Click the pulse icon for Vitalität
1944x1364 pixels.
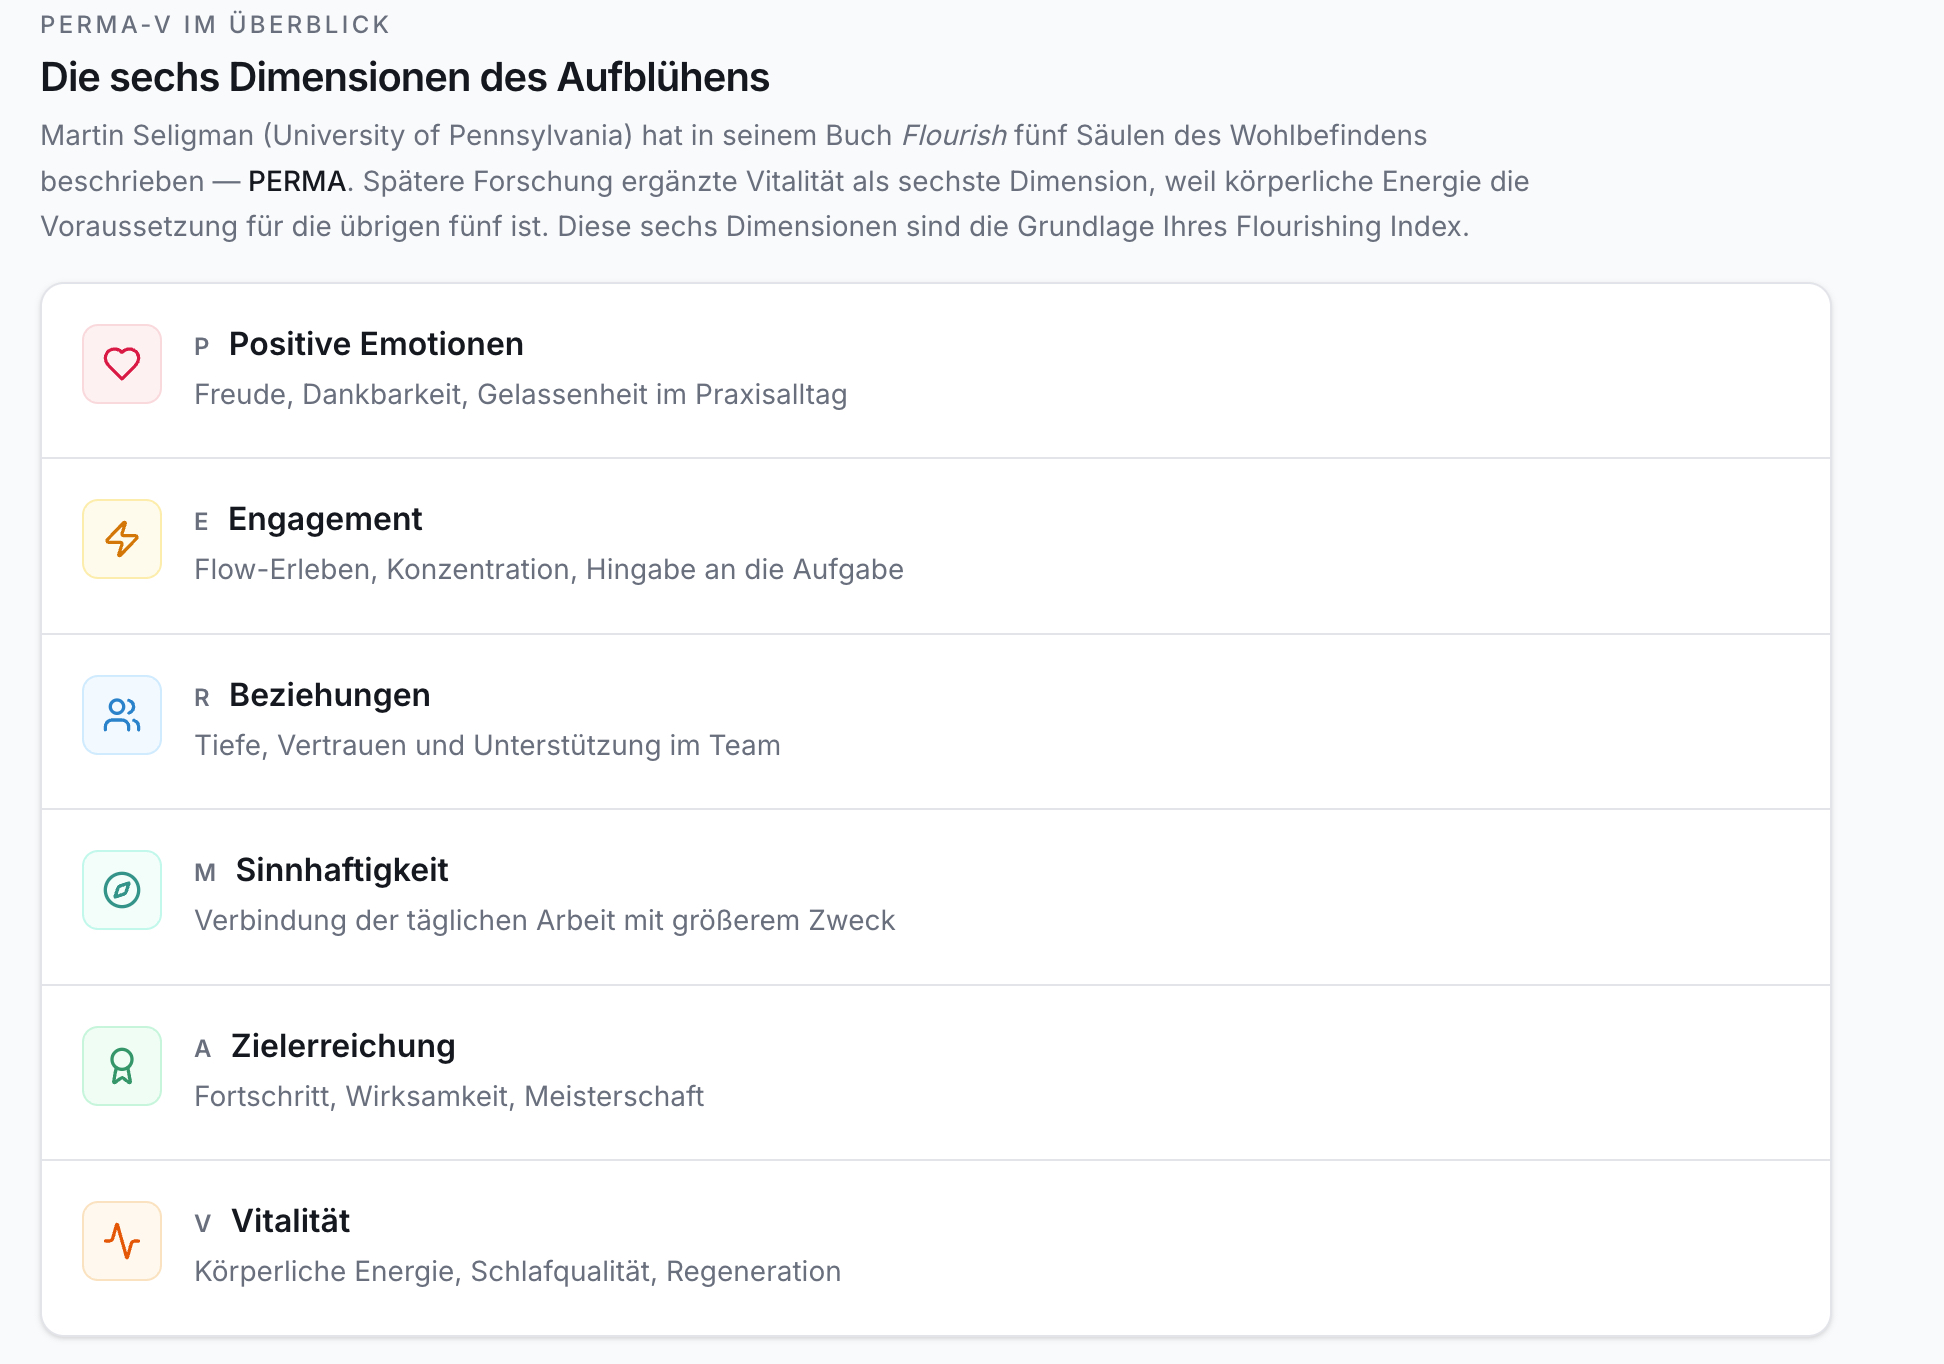[x=122, y=1241]
